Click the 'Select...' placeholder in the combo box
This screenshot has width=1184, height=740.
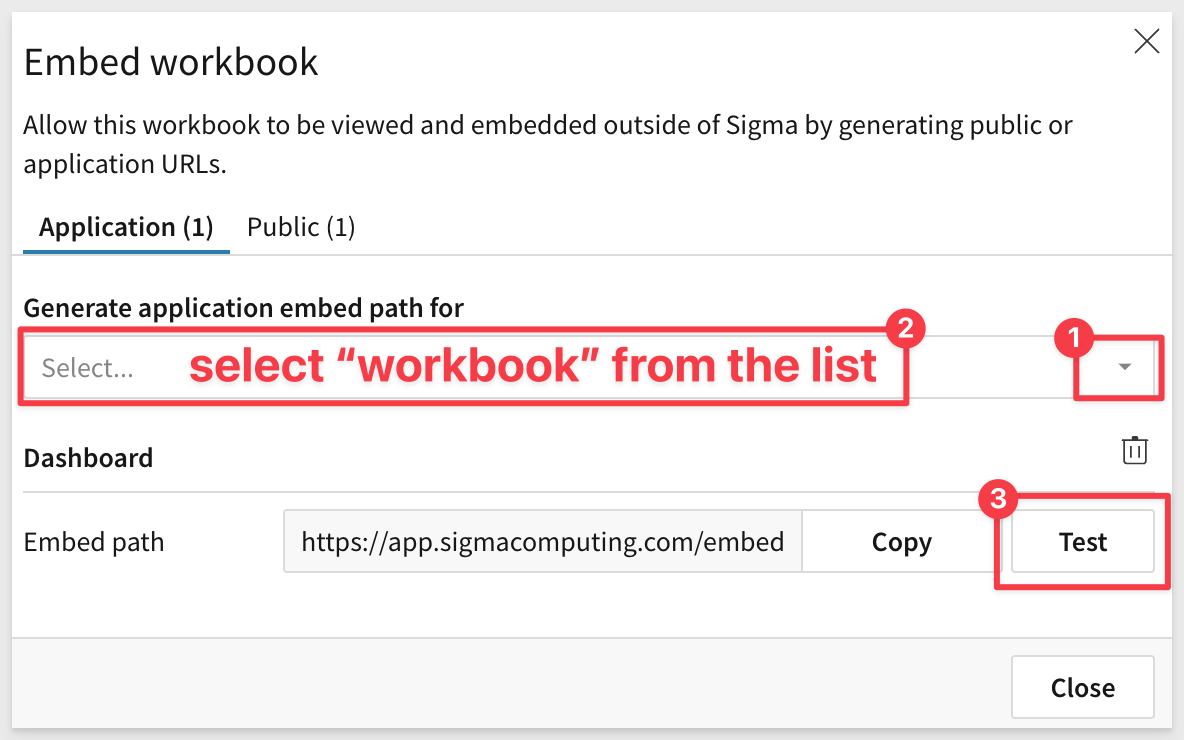[x=88, y=368]
